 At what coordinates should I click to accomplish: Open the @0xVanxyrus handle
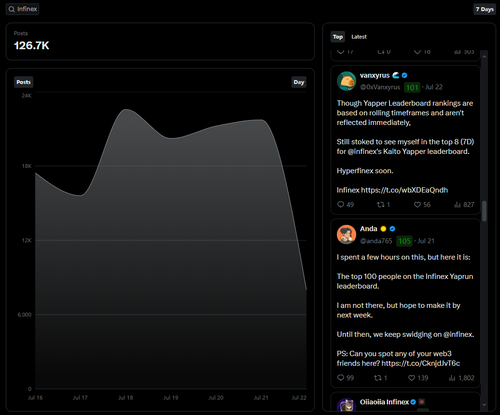click(x=380, y=87)
